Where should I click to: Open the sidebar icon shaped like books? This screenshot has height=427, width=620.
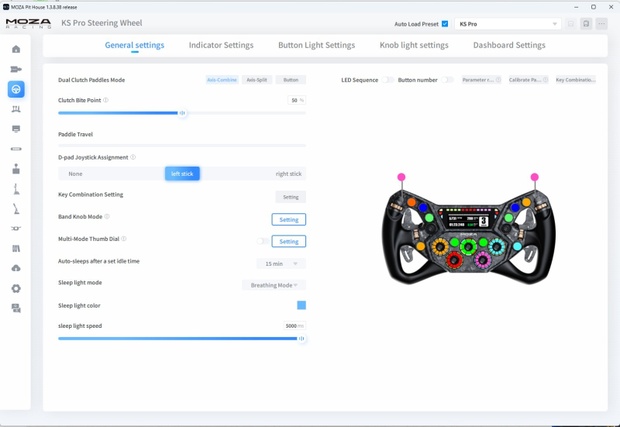pos(16,248)
